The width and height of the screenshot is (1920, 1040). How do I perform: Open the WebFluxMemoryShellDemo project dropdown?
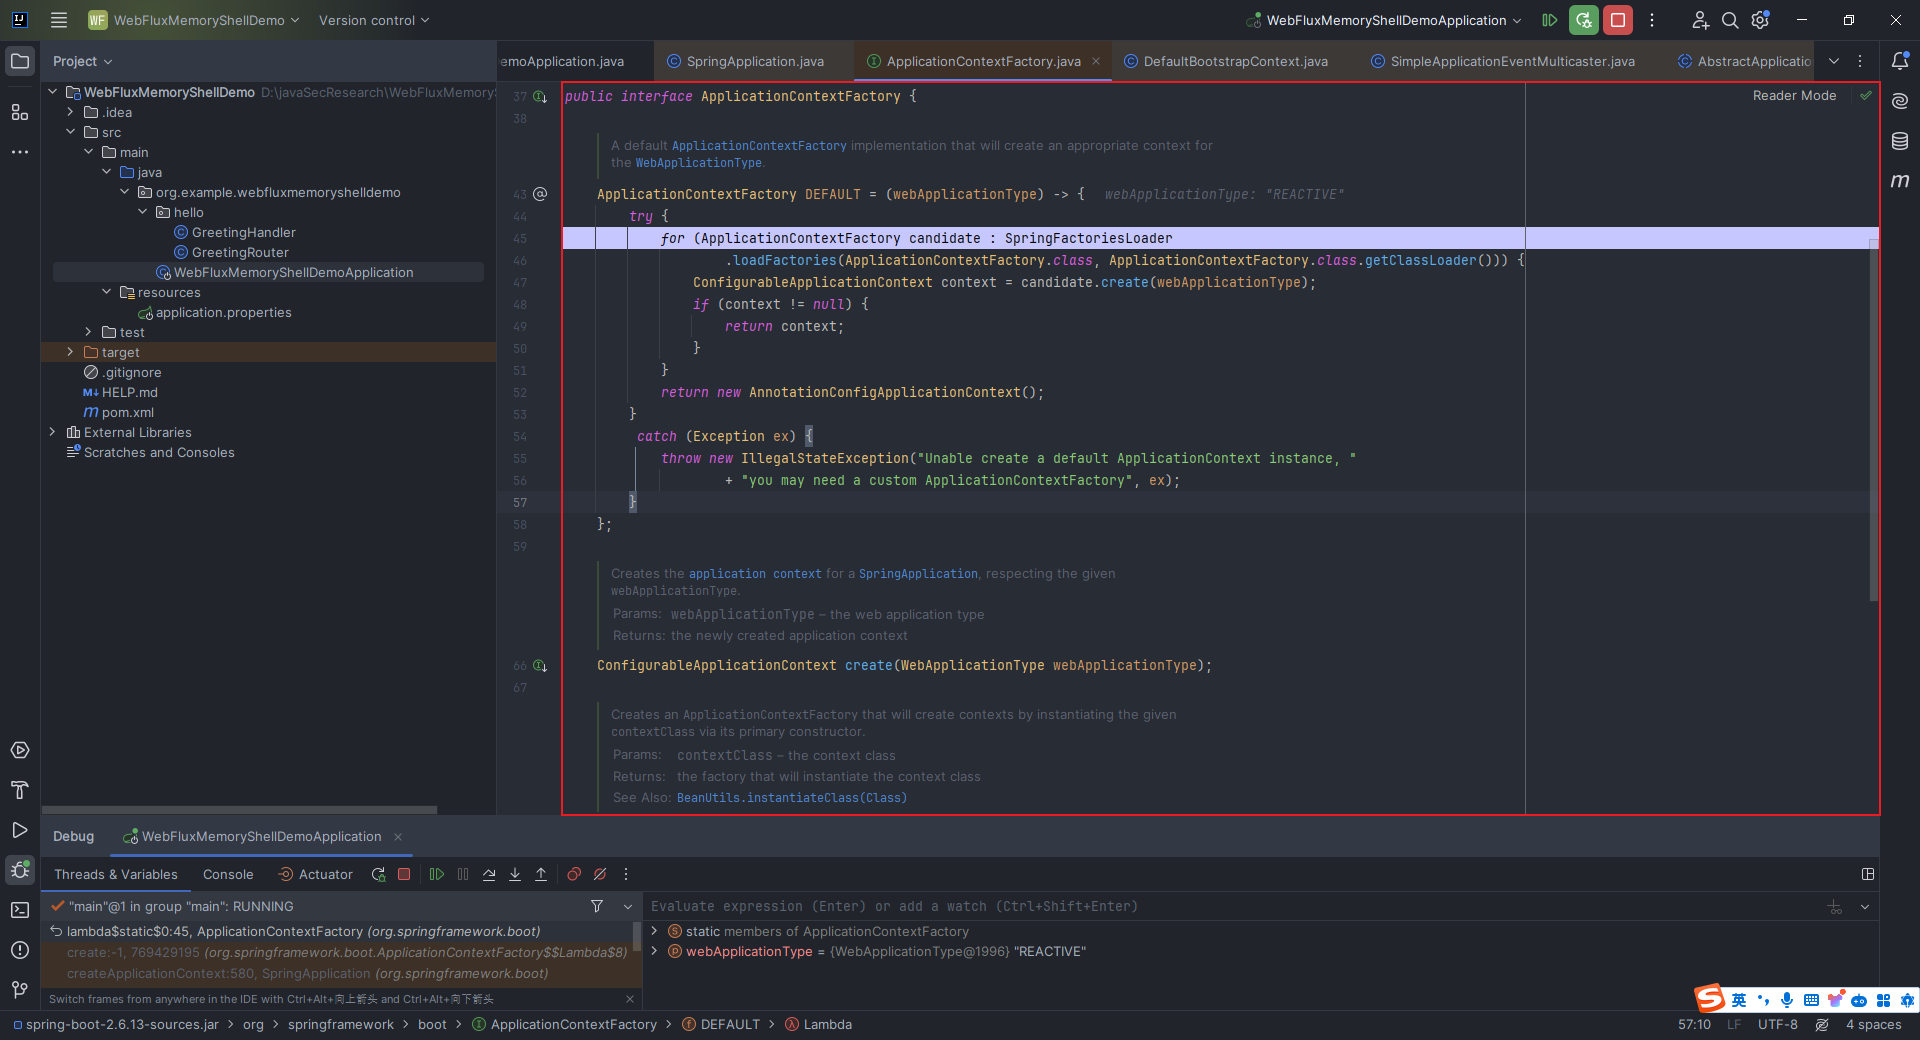tap(194, 20)
